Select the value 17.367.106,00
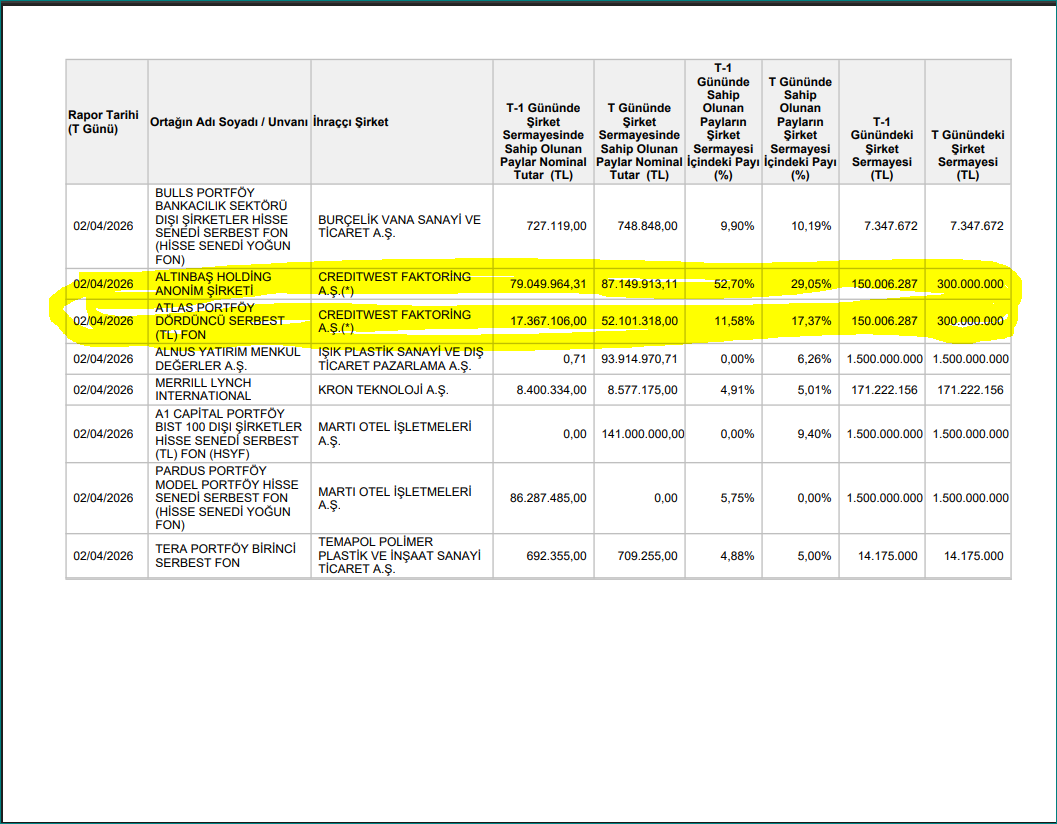The height and width of the screenshot is (824, 1057). 548,321
